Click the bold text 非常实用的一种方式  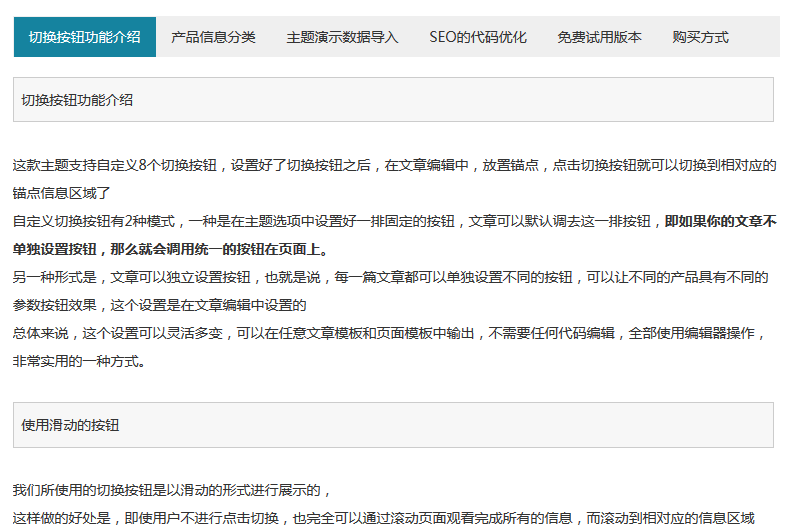(x=79, y=361)
